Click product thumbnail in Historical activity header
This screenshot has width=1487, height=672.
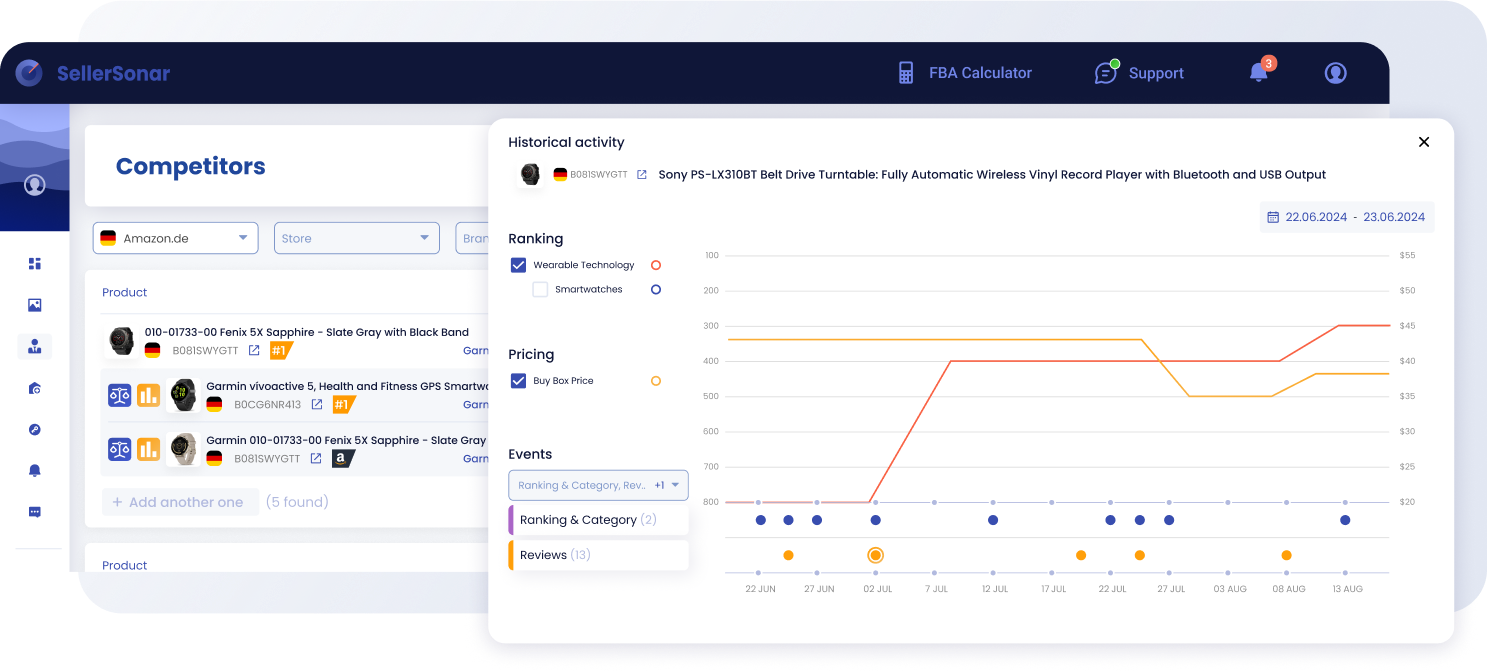tap(531, 174)
